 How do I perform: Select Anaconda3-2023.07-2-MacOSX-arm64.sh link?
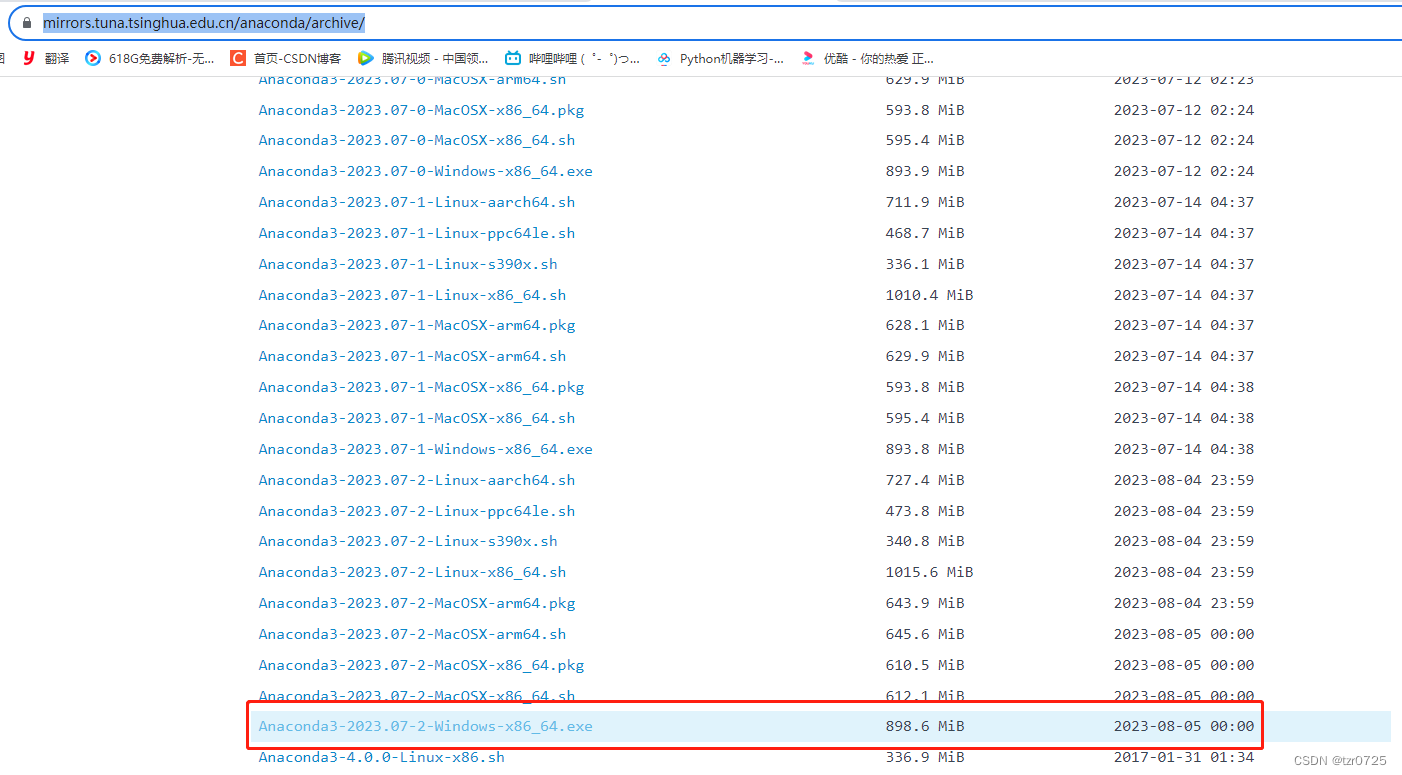(x=412, y=634)
